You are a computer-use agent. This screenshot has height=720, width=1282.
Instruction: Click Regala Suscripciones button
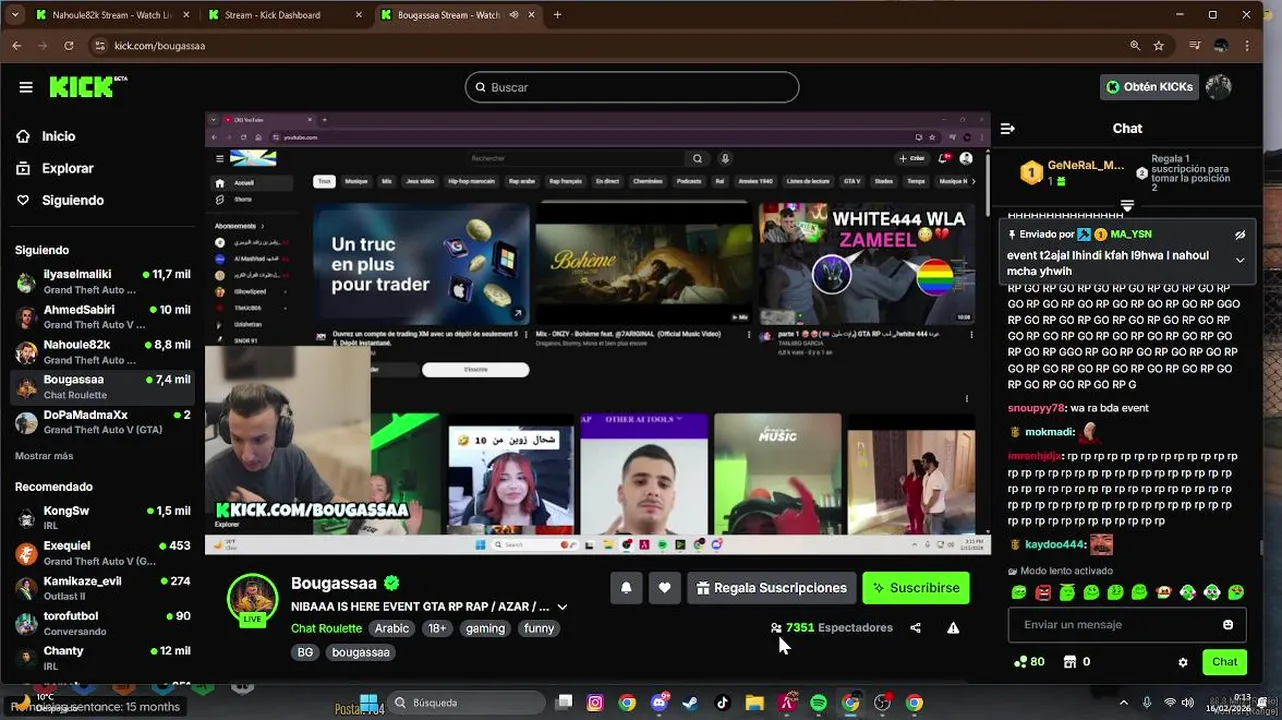click(771, 588)
